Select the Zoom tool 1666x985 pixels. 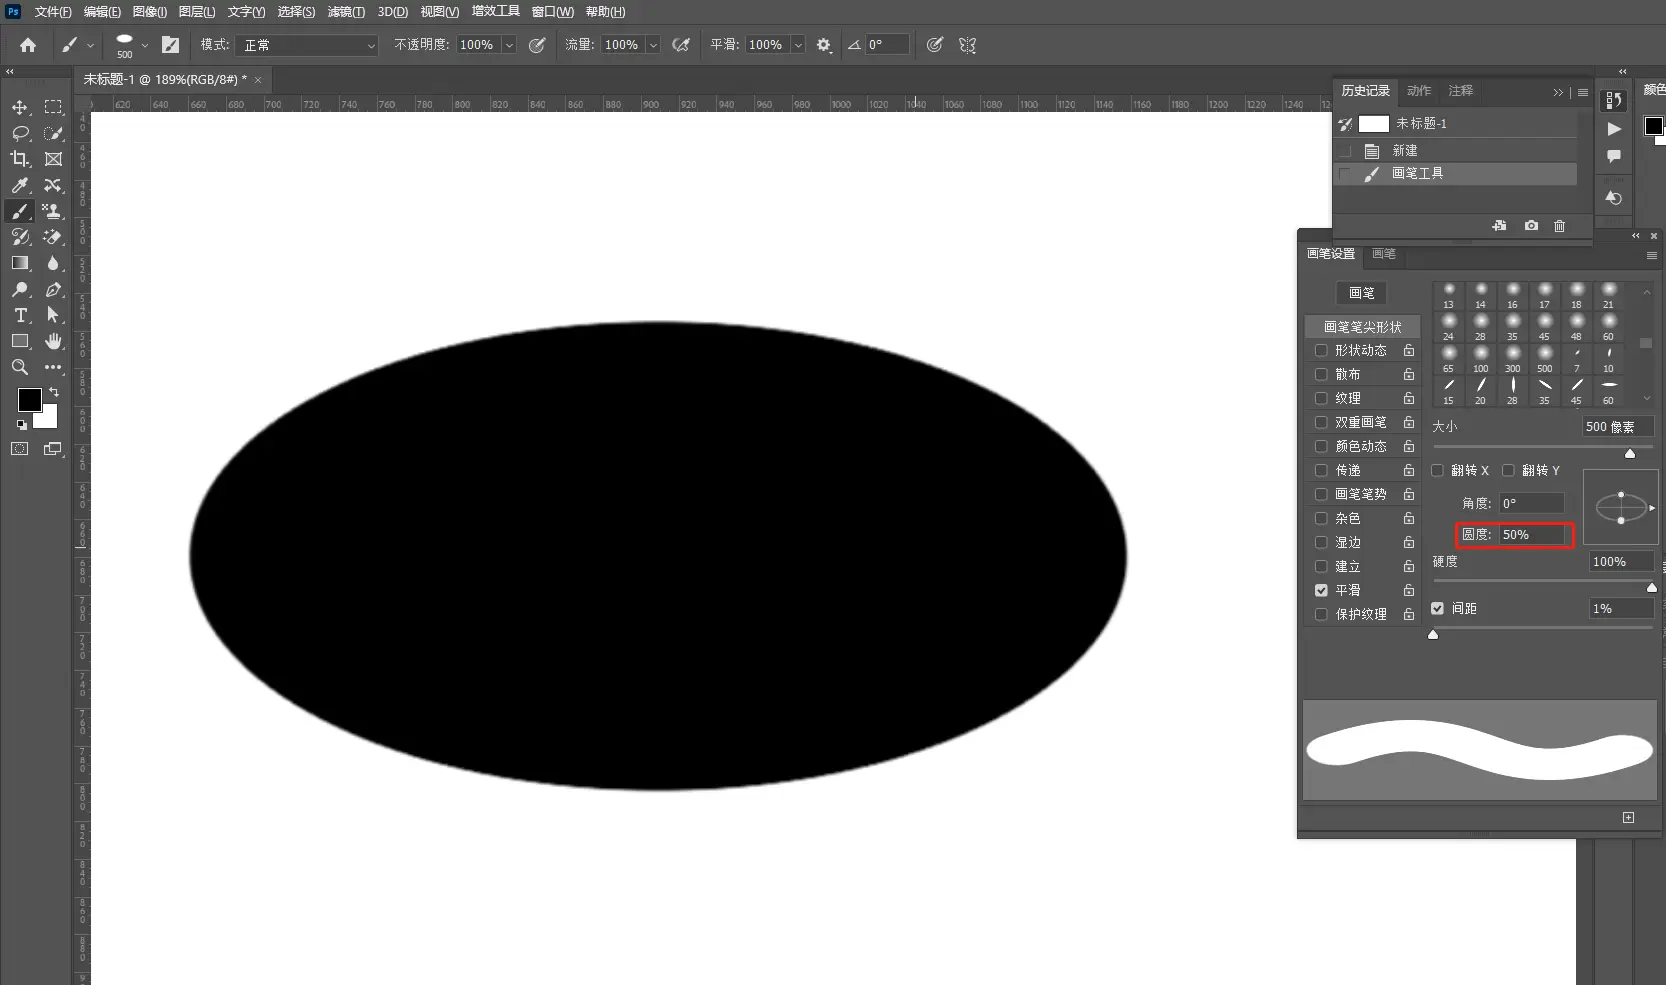tap(20, 367)
